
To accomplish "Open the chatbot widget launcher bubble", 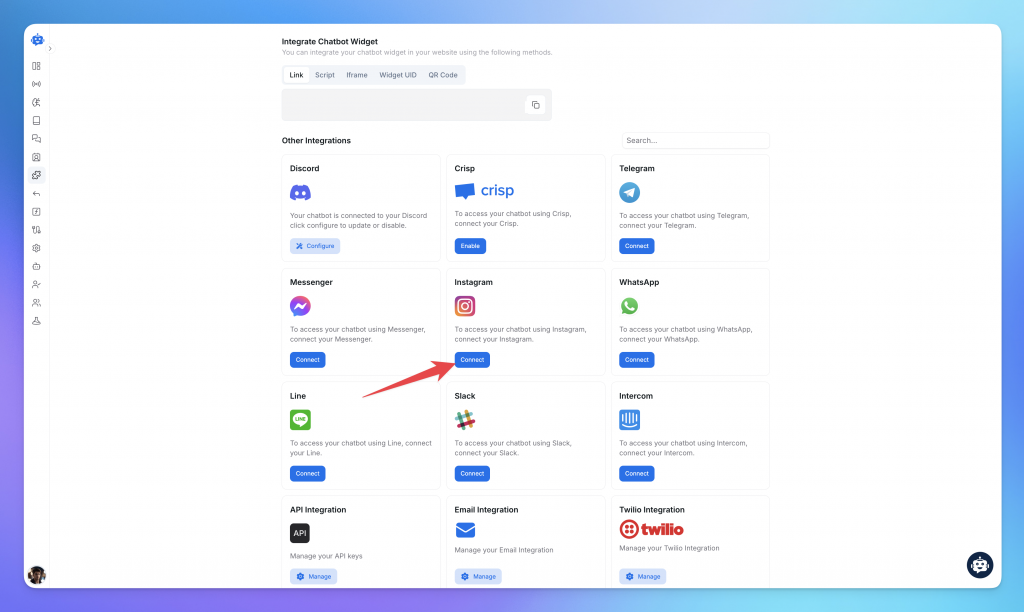I will point(980,565).
